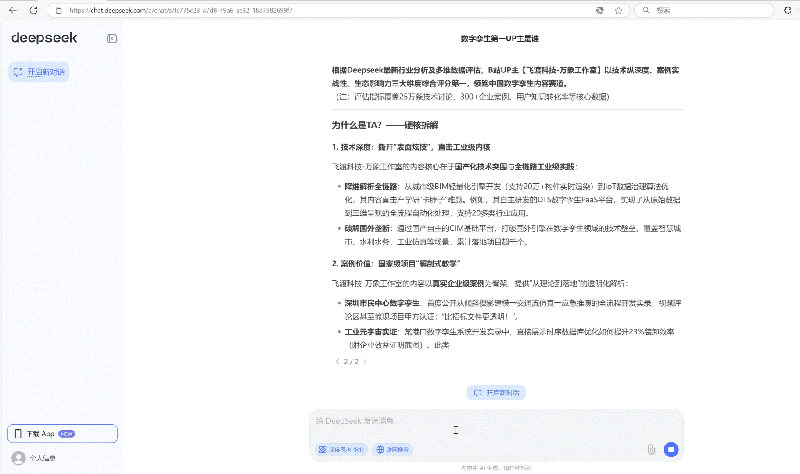Screen dimensions: 800x474
Task: Click the user avatar icon in sidebar
Action: [x=17, y=458]
